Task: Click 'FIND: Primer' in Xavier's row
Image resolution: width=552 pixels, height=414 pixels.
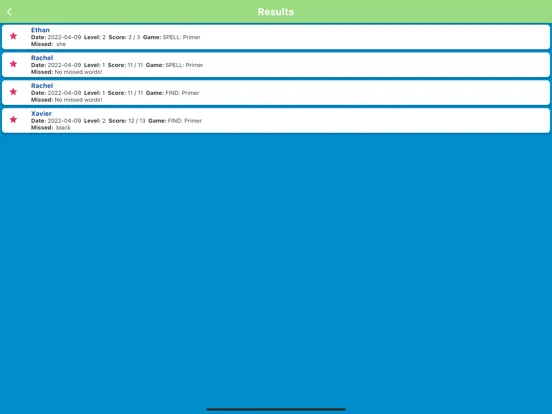Action: pyautogui.click(x=185, y=120)
